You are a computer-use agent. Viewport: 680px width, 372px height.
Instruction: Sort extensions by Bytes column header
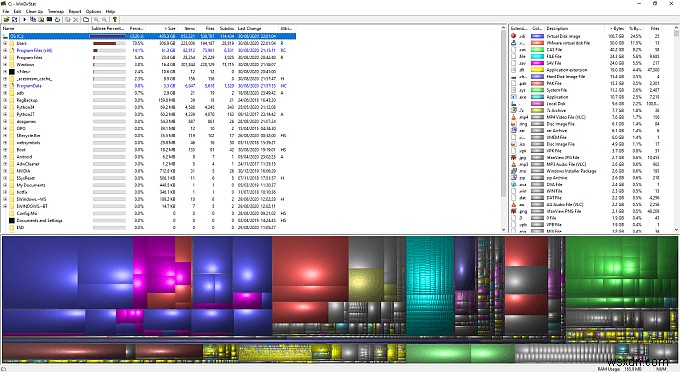pos(615,28)
